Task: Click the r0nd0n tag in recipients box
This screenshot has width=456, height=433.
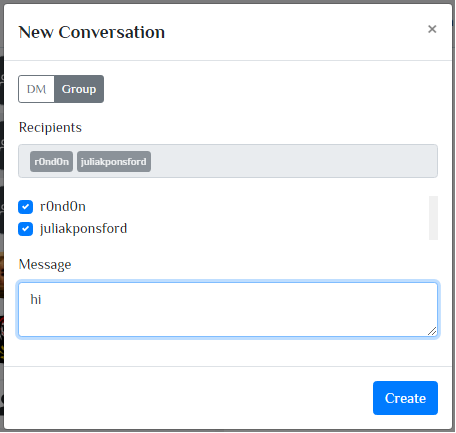Action: [51, 162]
